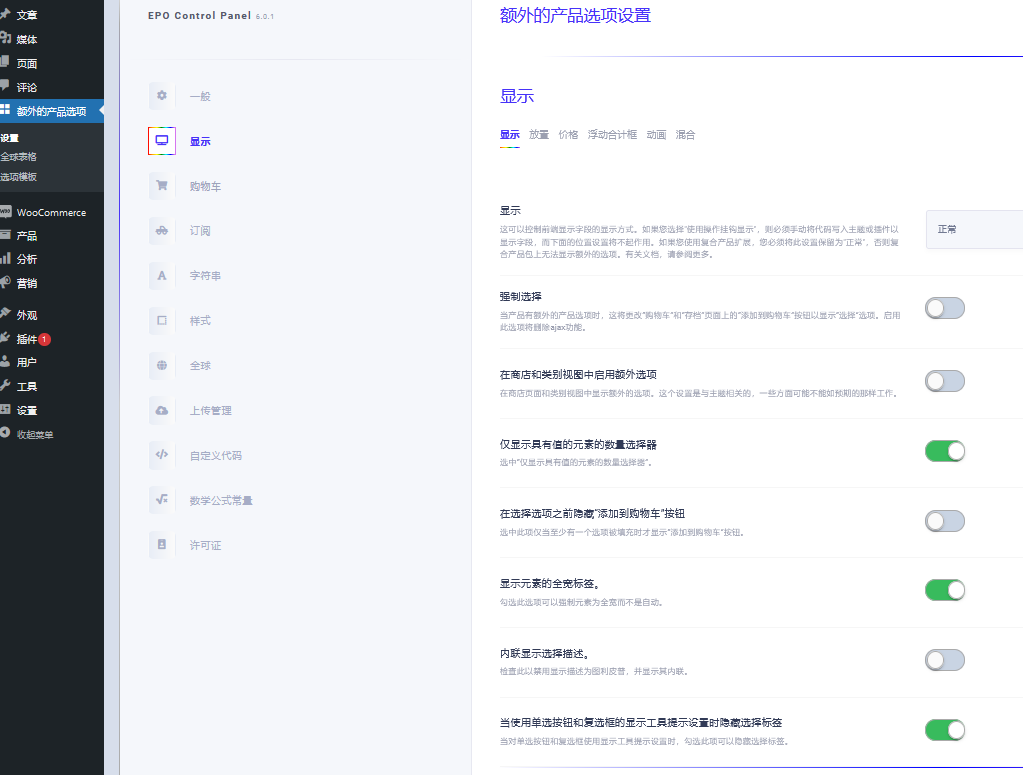Click the 文章 pin icon in admin menu
The width and height of the screenshot is (1023, 775).
click(x=5, y=14)
